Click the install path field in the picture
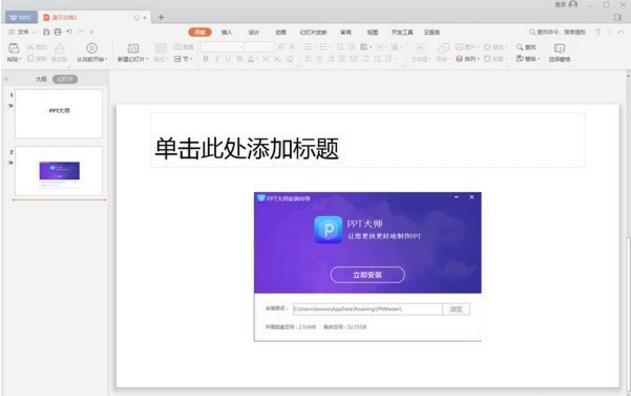The height and width of the screenshot is (396, 631). (367, 309)
